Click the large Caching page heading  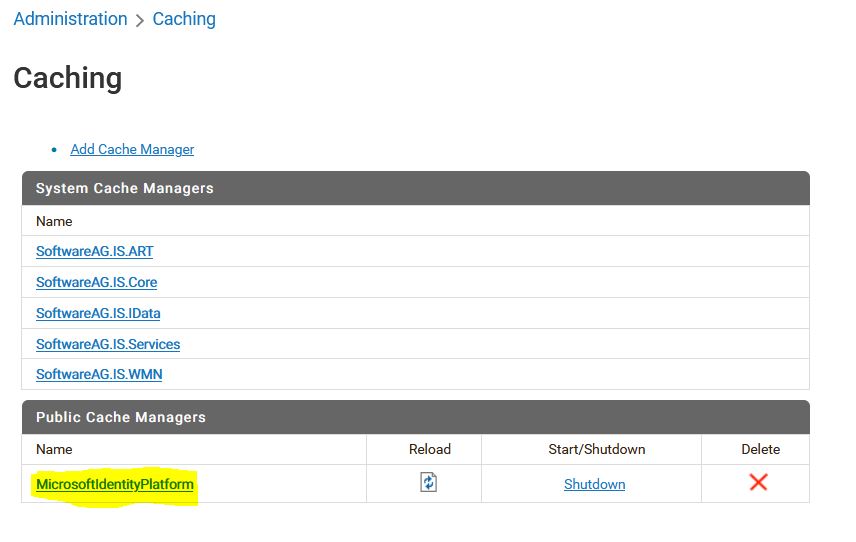68,78
